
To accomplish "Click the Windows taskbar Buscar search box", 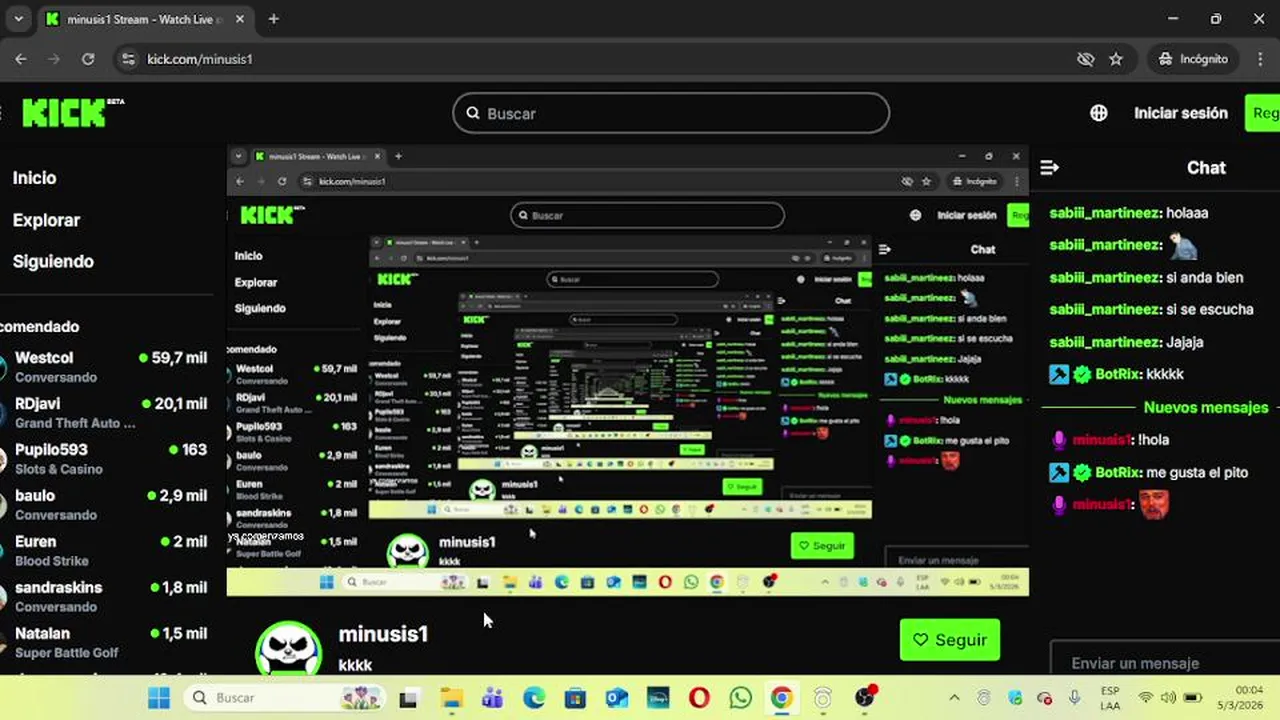I will tap(285, 698).
